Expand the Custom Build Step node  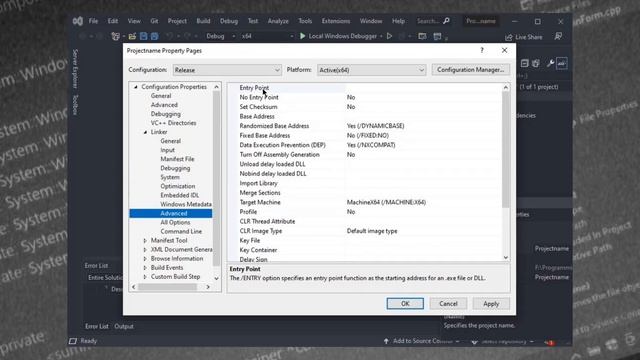point(145,276)
